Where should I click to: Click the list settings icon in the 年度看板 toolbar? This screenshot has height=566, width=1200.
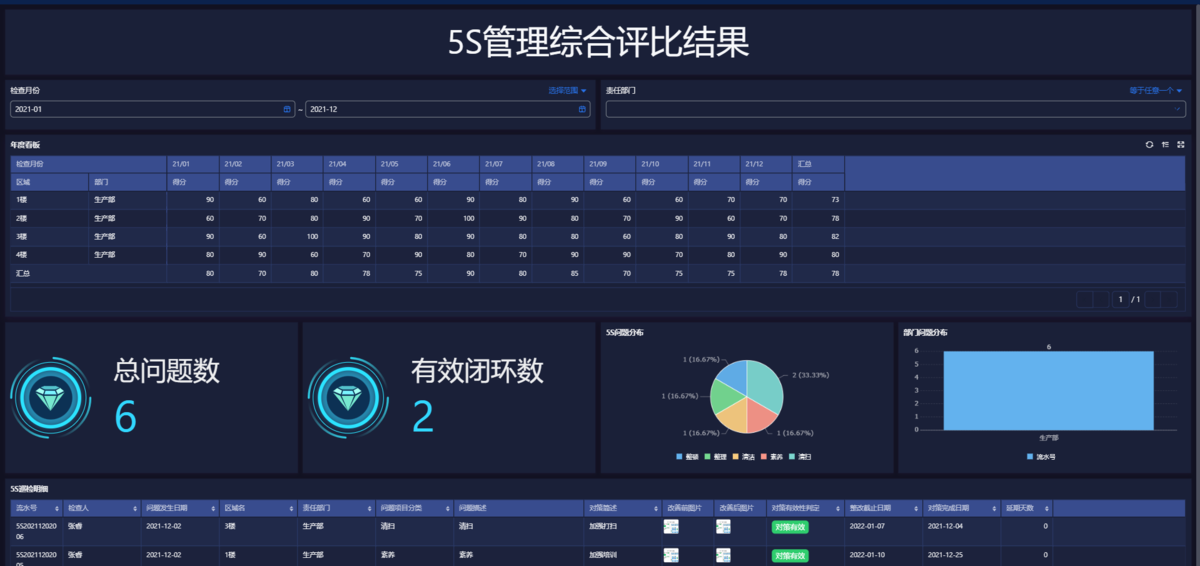[x=1165, y=145]
